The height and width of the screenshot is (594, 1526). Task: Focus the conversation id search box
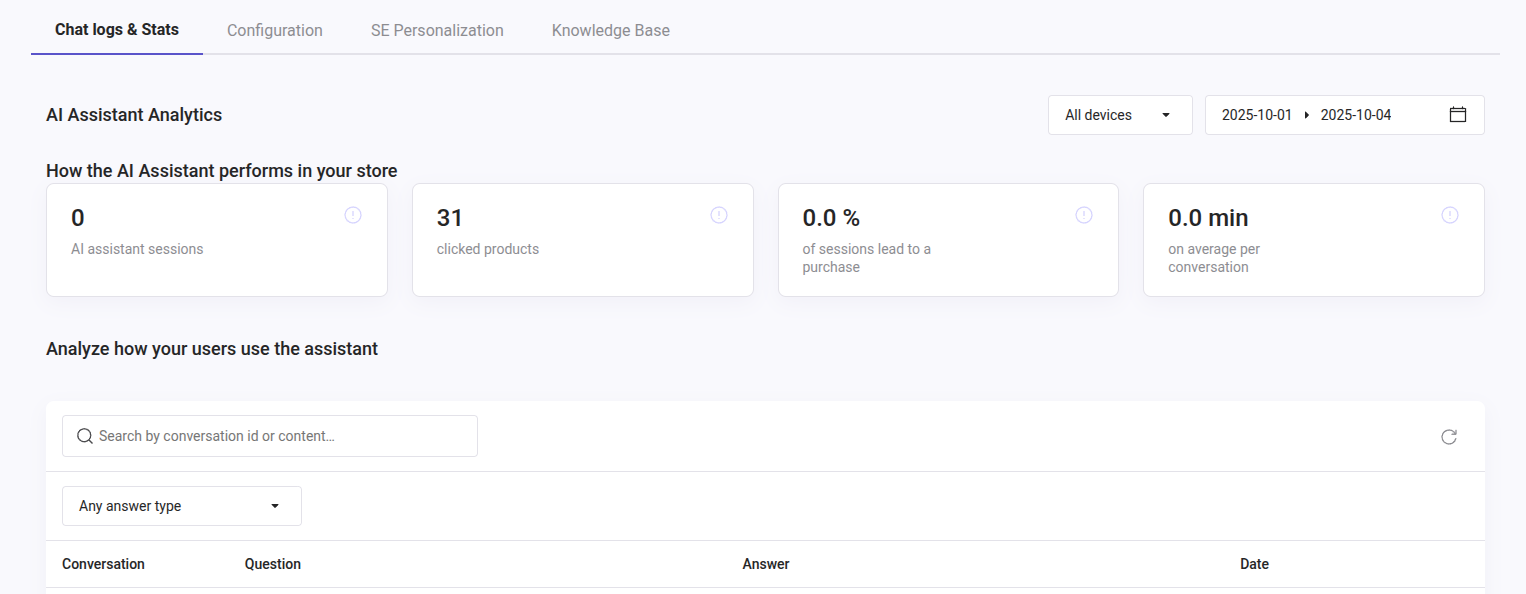[280, 437]
